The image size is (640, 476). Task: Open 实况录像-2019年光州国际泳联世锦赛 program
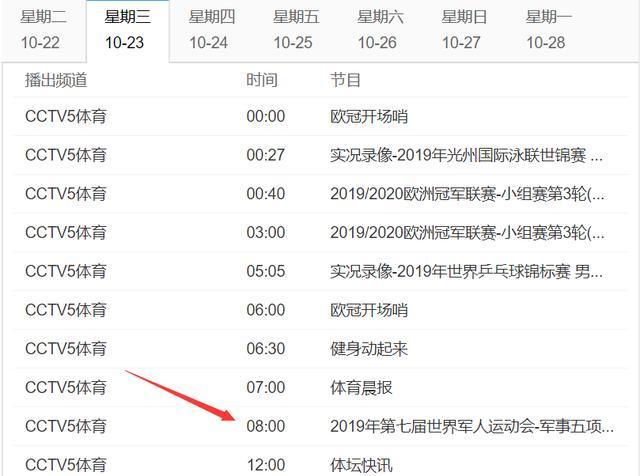(466, 155)
